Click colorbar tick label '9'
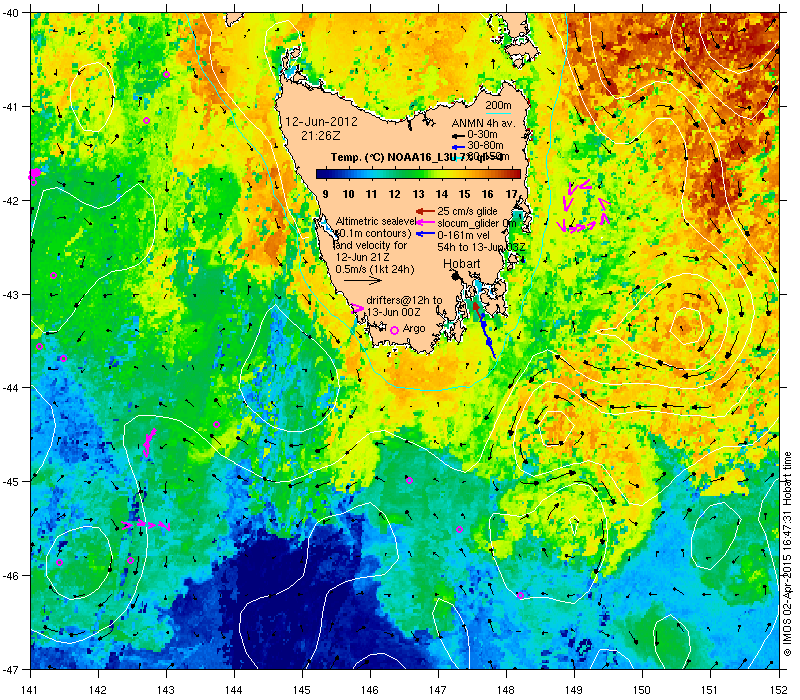The image size is (800, 700). (x=326, y=194)
